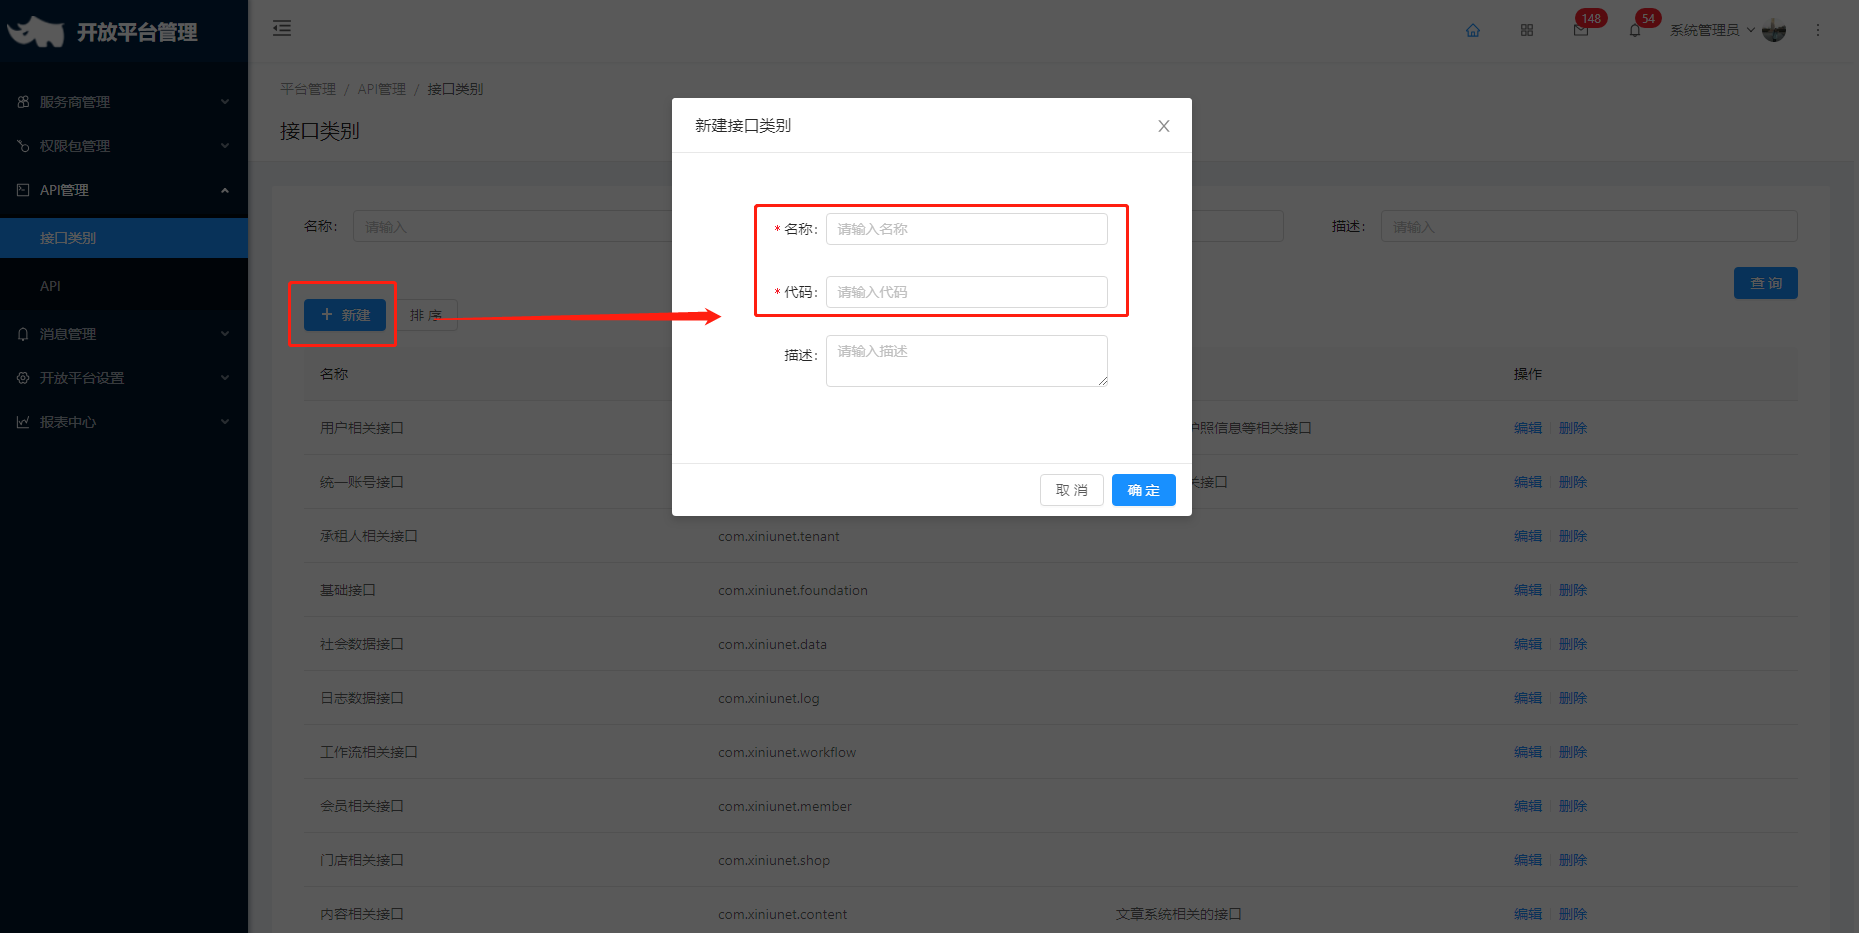Select 接口类别 sidebar menu item
Image resolution: width=1859 pixels, height=933 pixels.
point(124,238)
